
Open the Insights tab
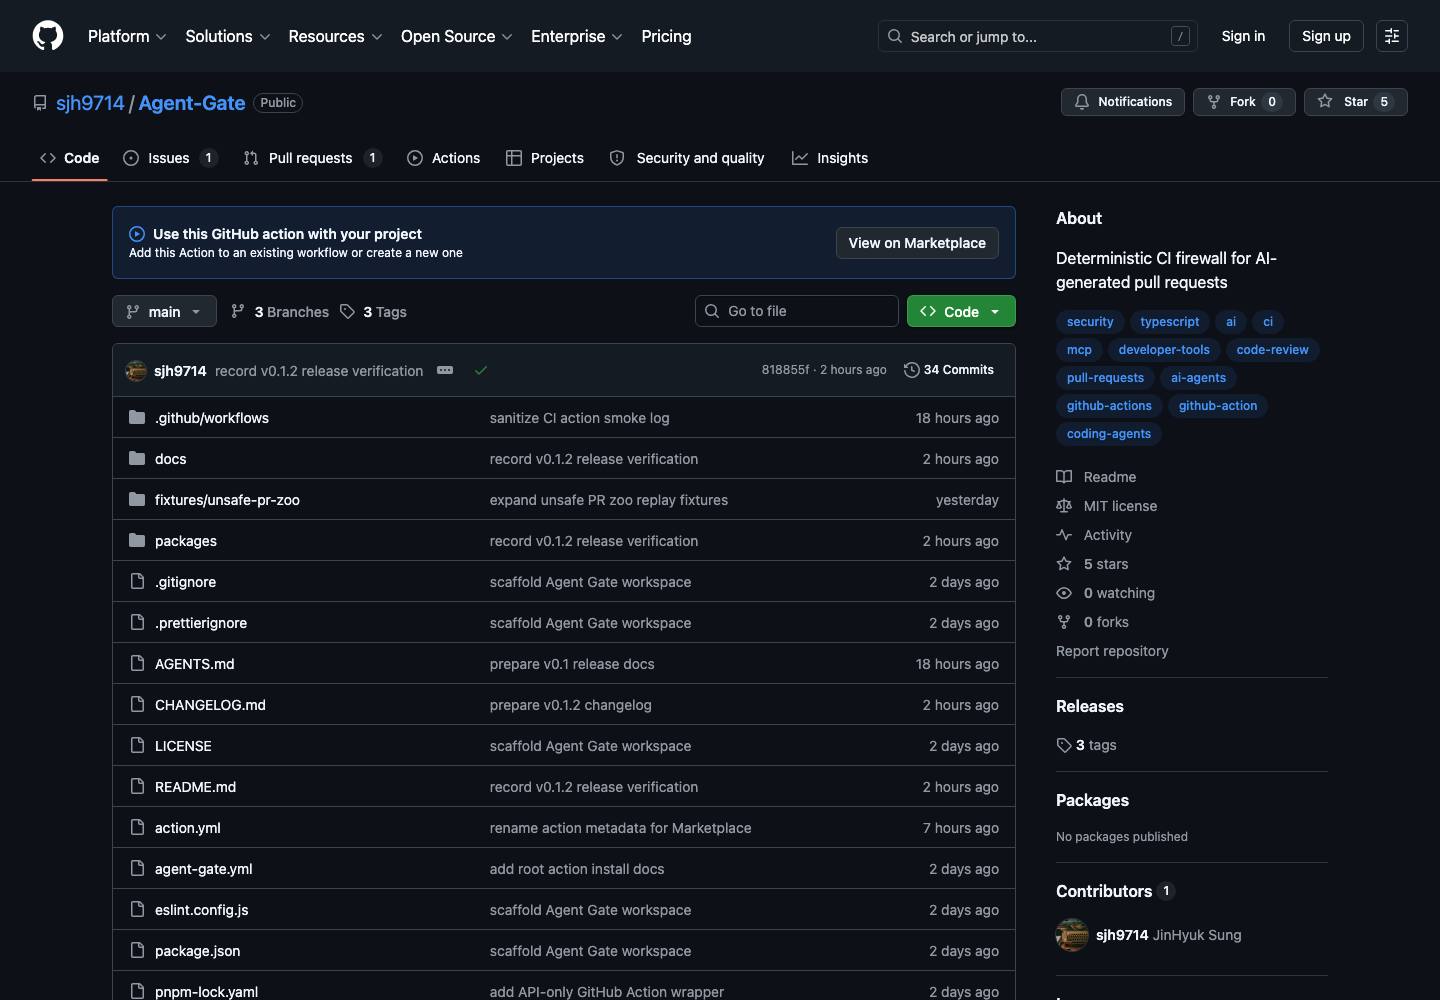coord(830,158)
